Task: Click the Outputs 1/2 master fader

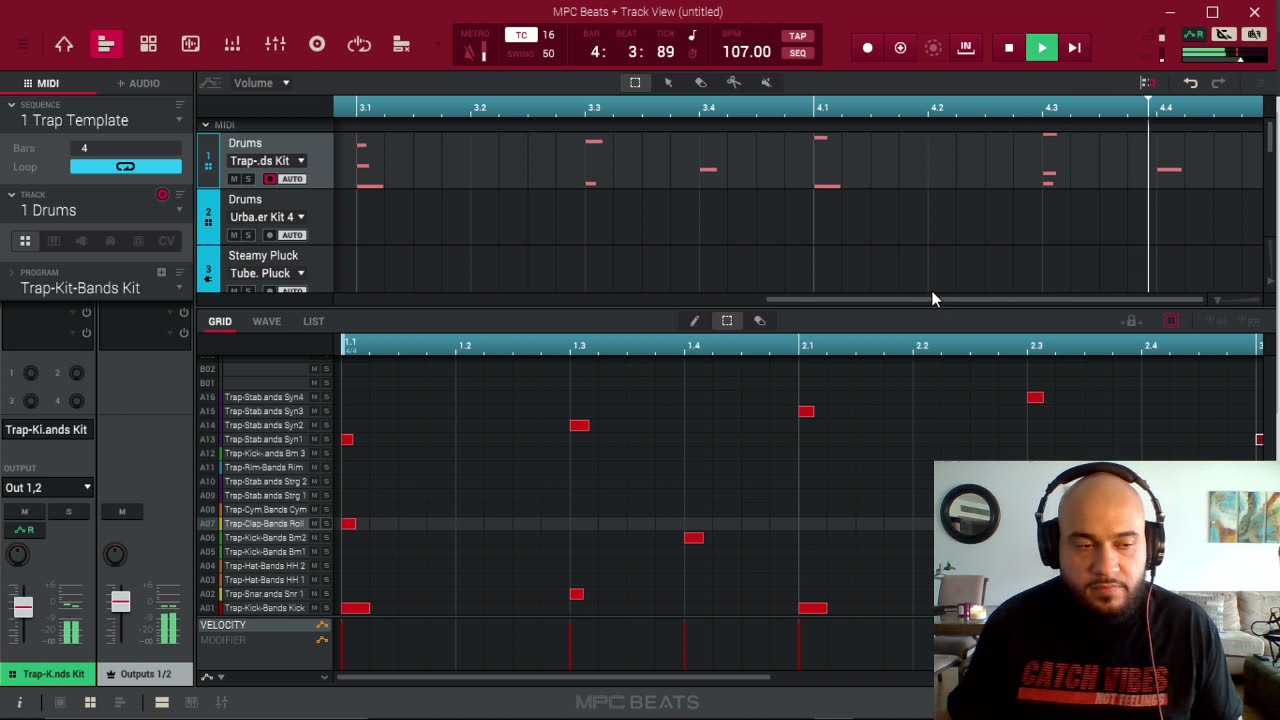Action: [120, 601]
